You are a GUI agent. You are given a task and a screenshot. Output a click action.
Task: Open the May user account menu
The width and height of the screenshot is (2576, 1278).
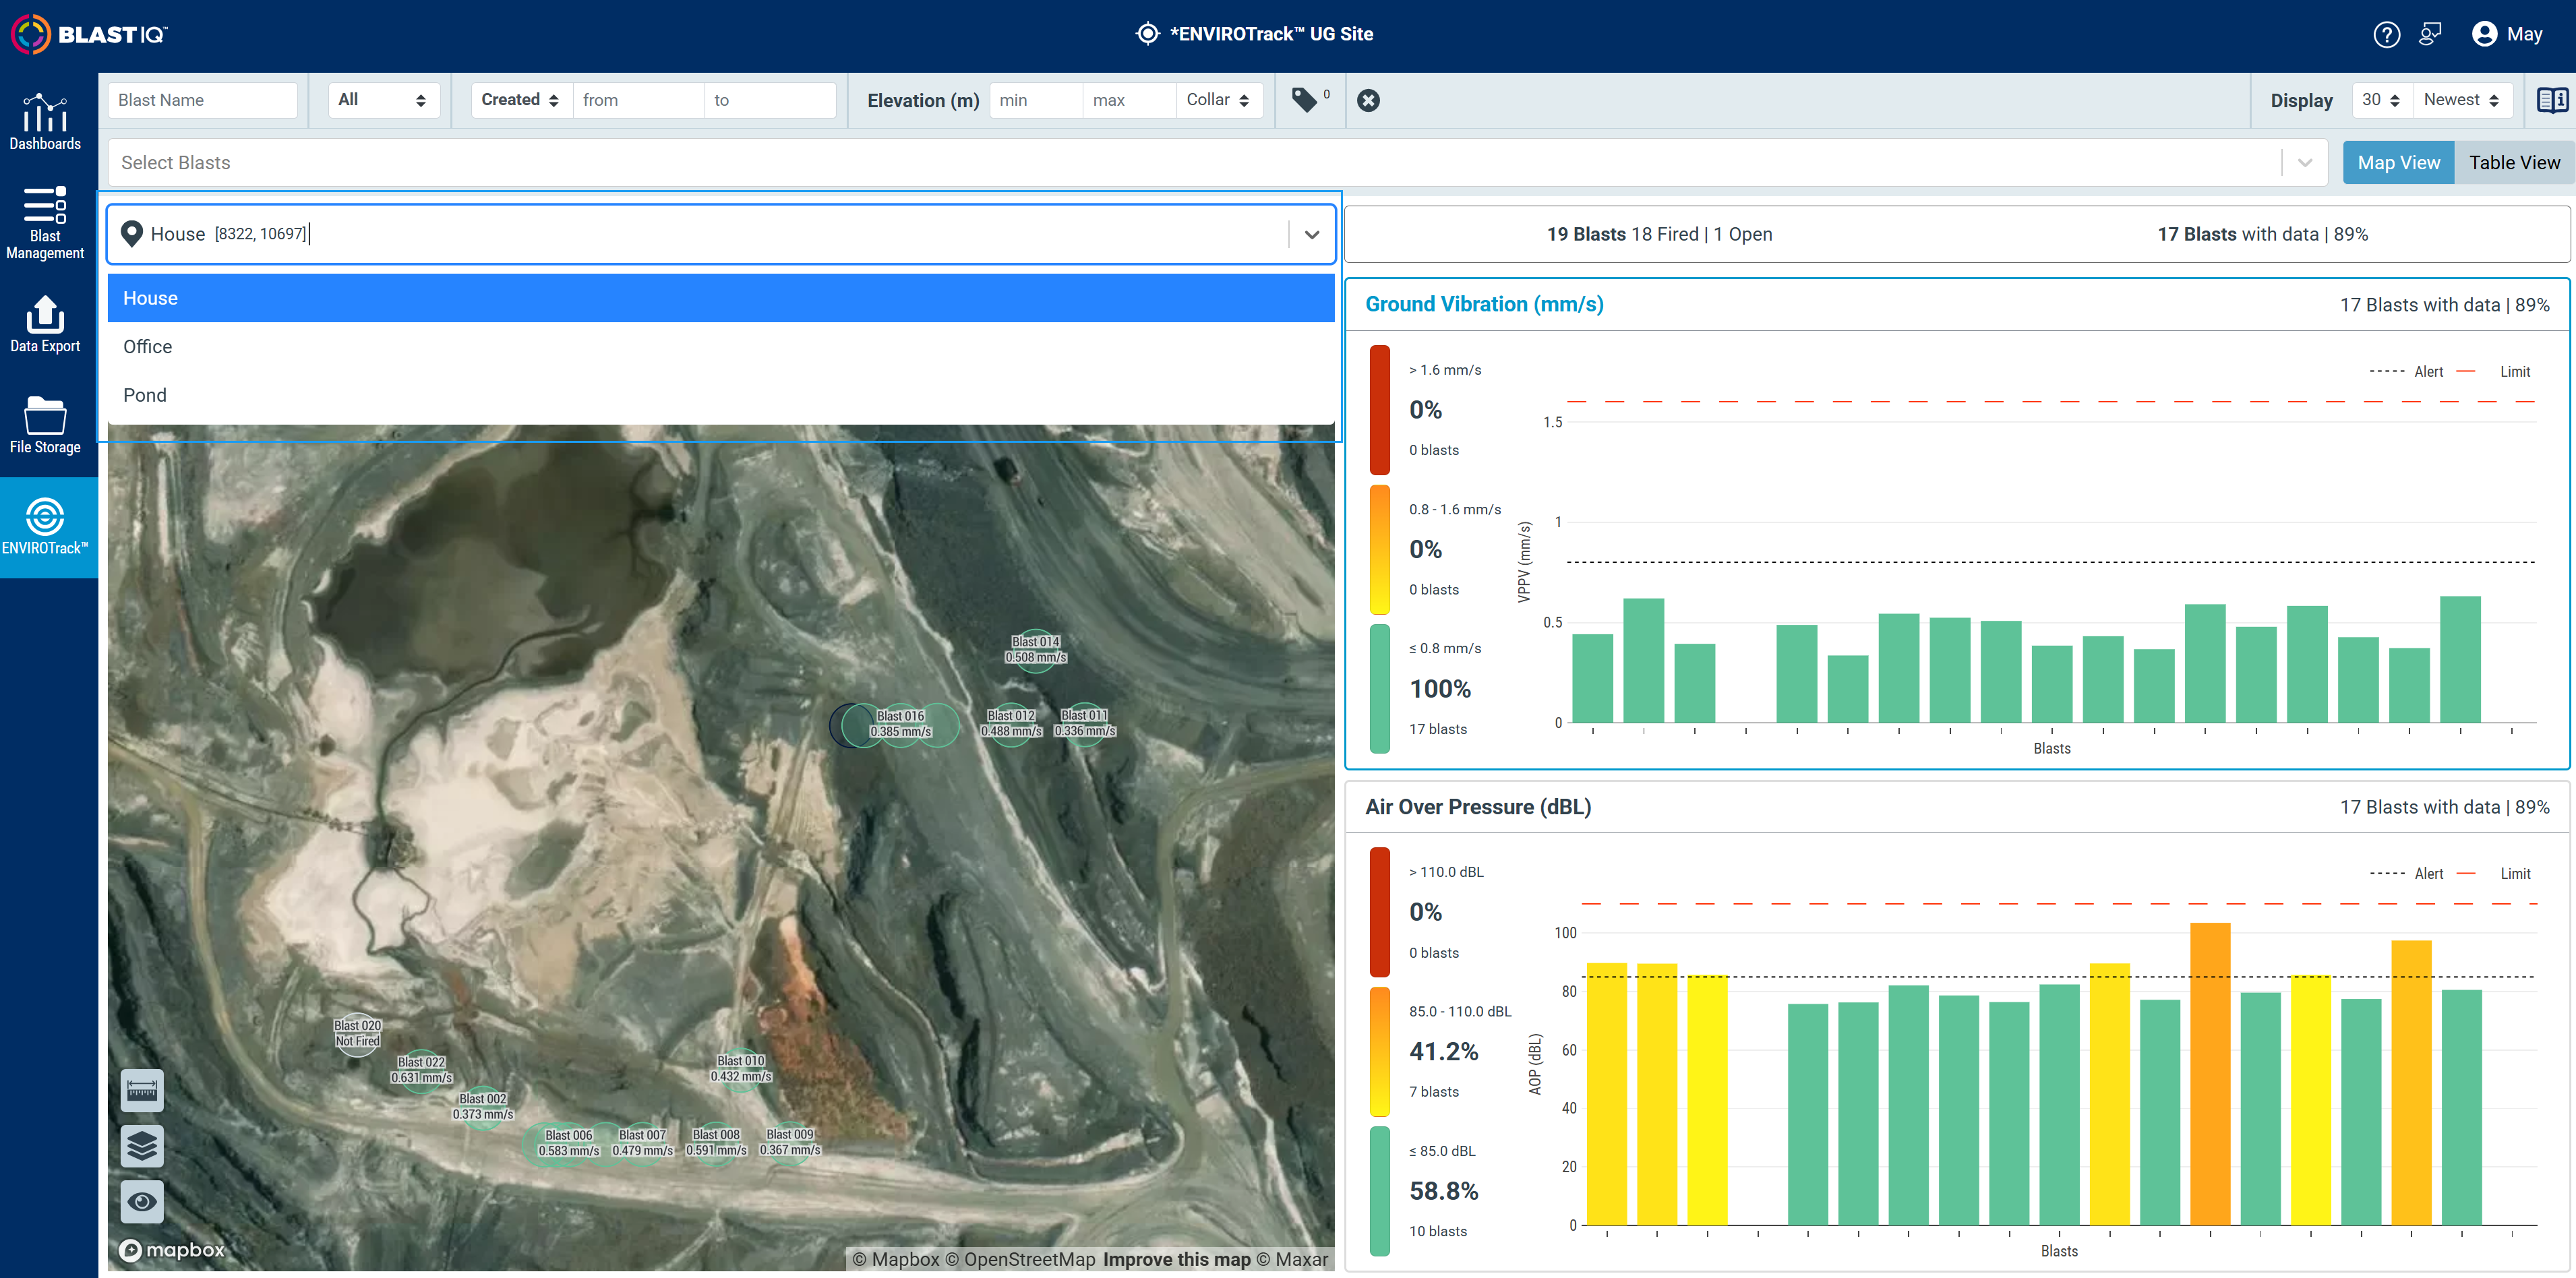[x=2507, y=34]
